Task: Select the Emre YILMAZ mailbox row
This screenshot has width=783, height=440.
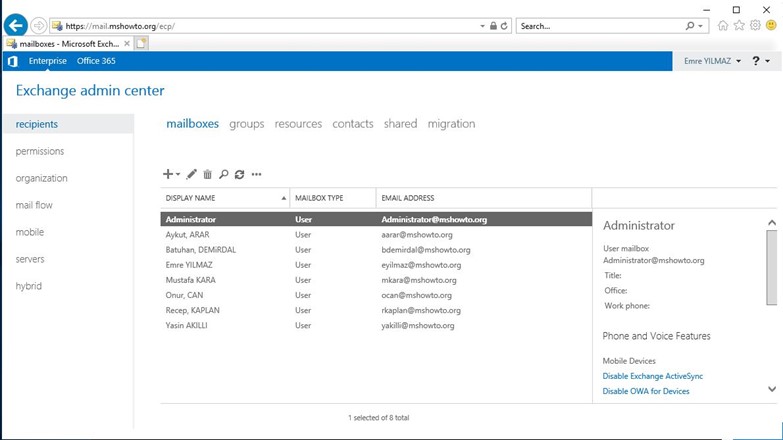Action: pos(376,265)
